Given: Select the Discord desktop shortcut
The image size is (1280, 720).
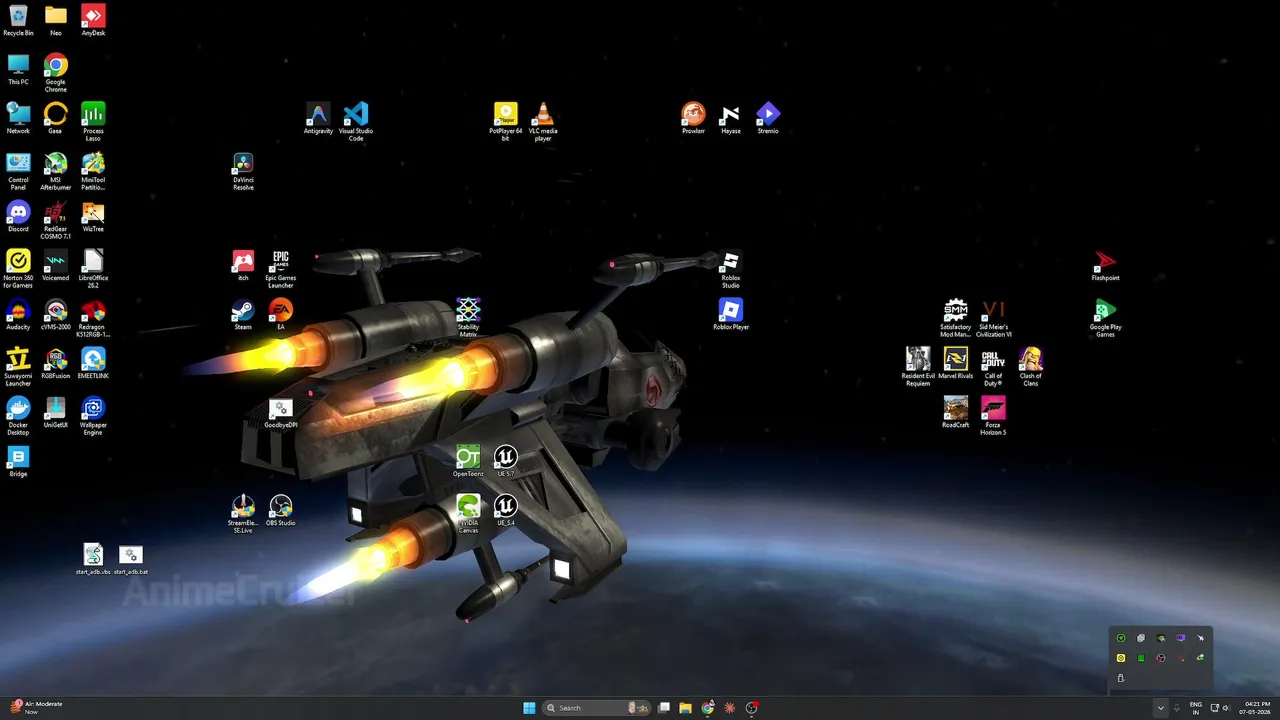Looking at the screenshot, I should coord(18,216).
